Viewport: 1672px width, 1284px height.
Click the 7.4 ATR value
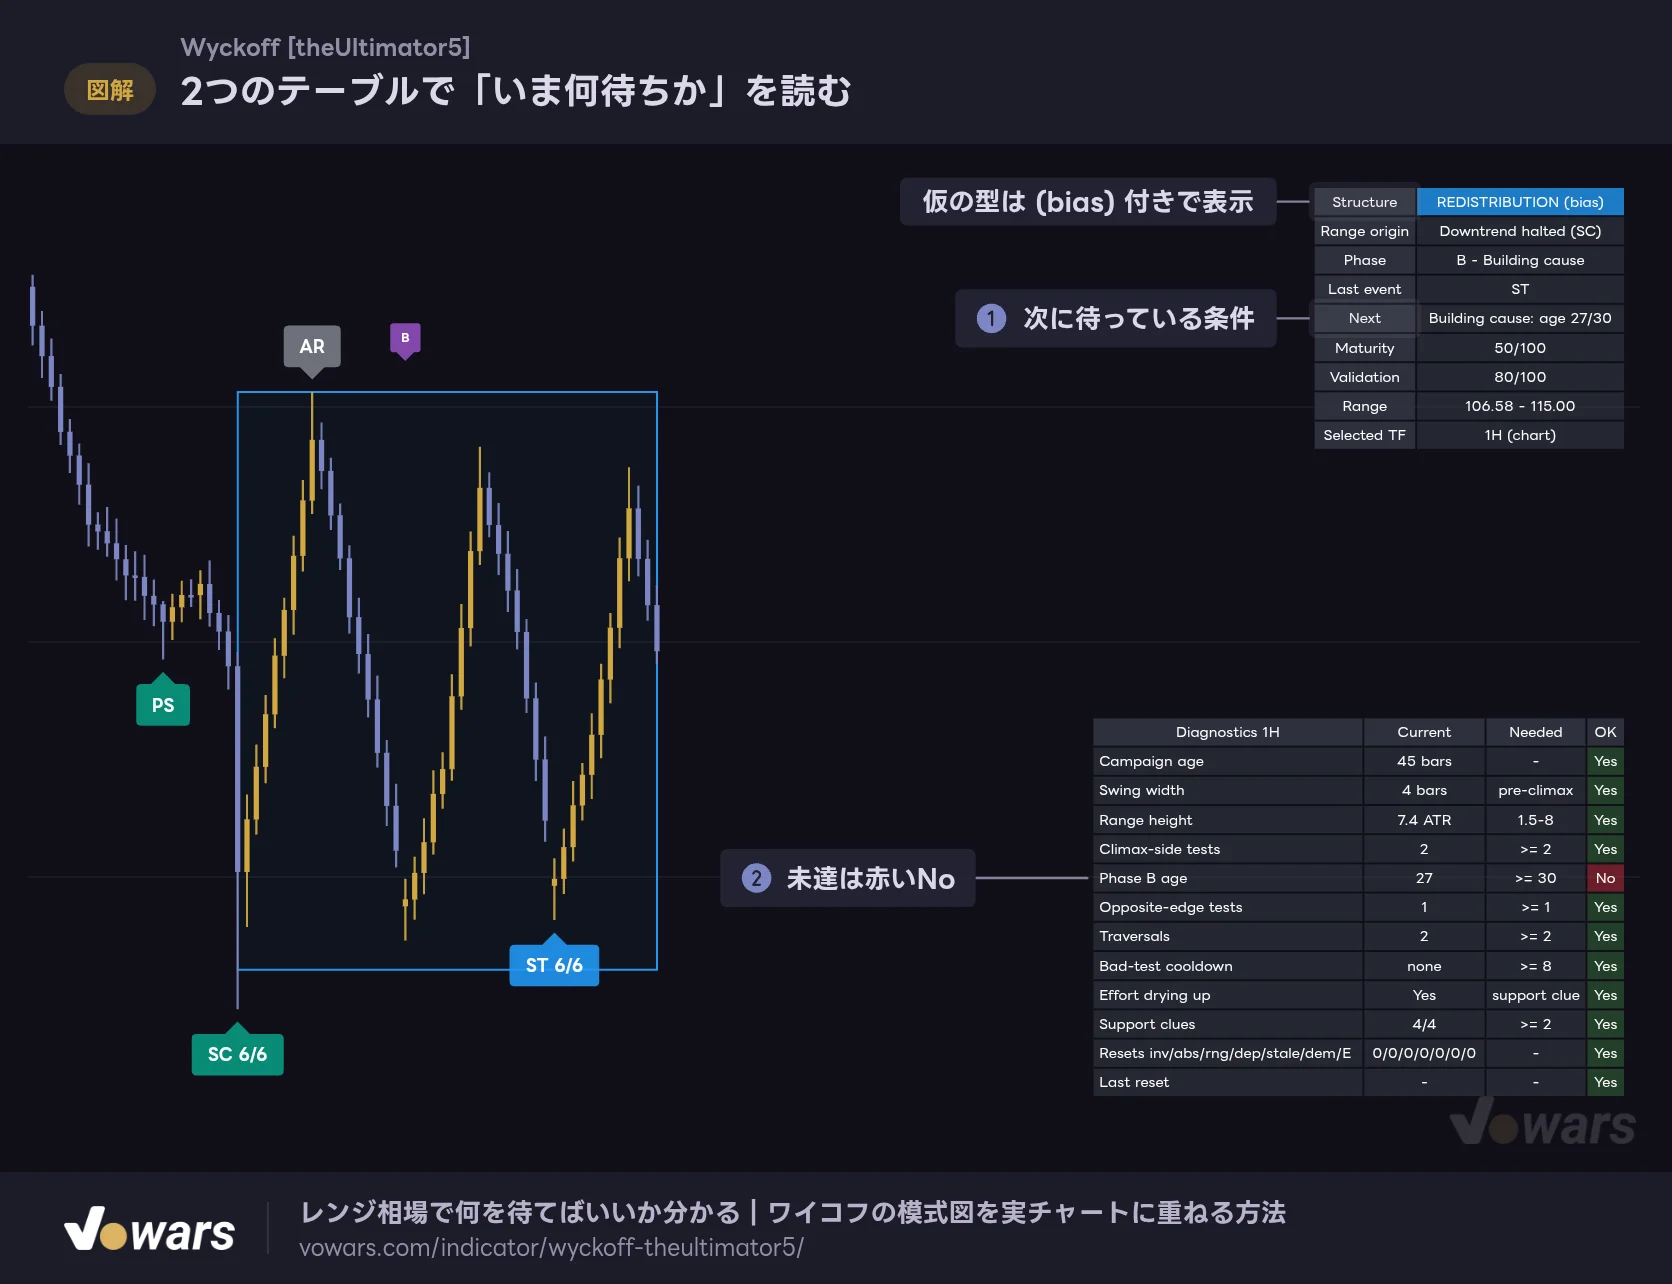pyautogui.click(x=1424, y=820)
